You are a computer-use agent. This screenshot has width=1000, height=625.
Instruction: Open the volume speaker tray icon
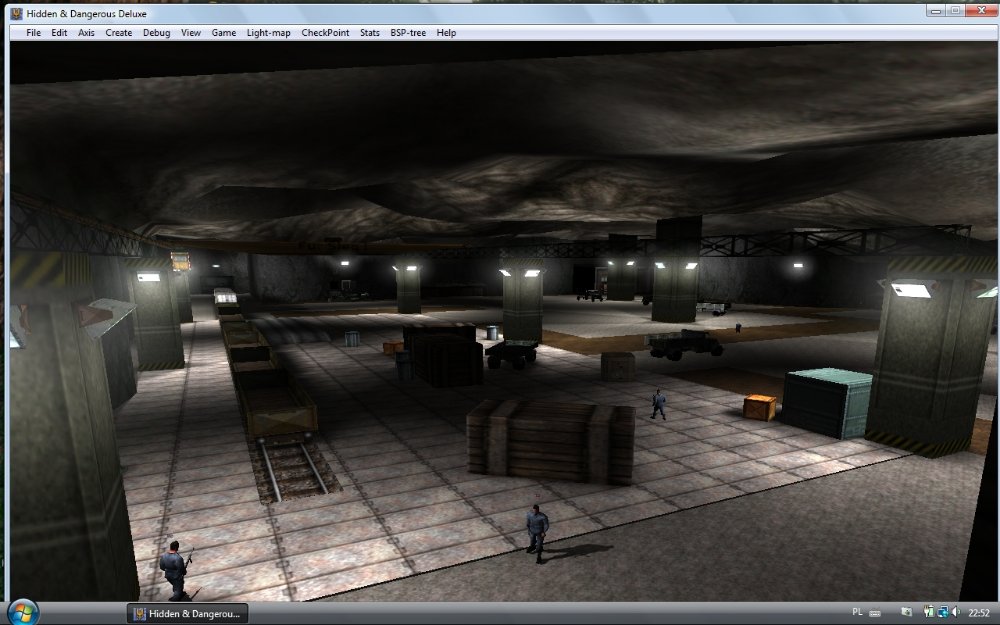coord(956,612)
